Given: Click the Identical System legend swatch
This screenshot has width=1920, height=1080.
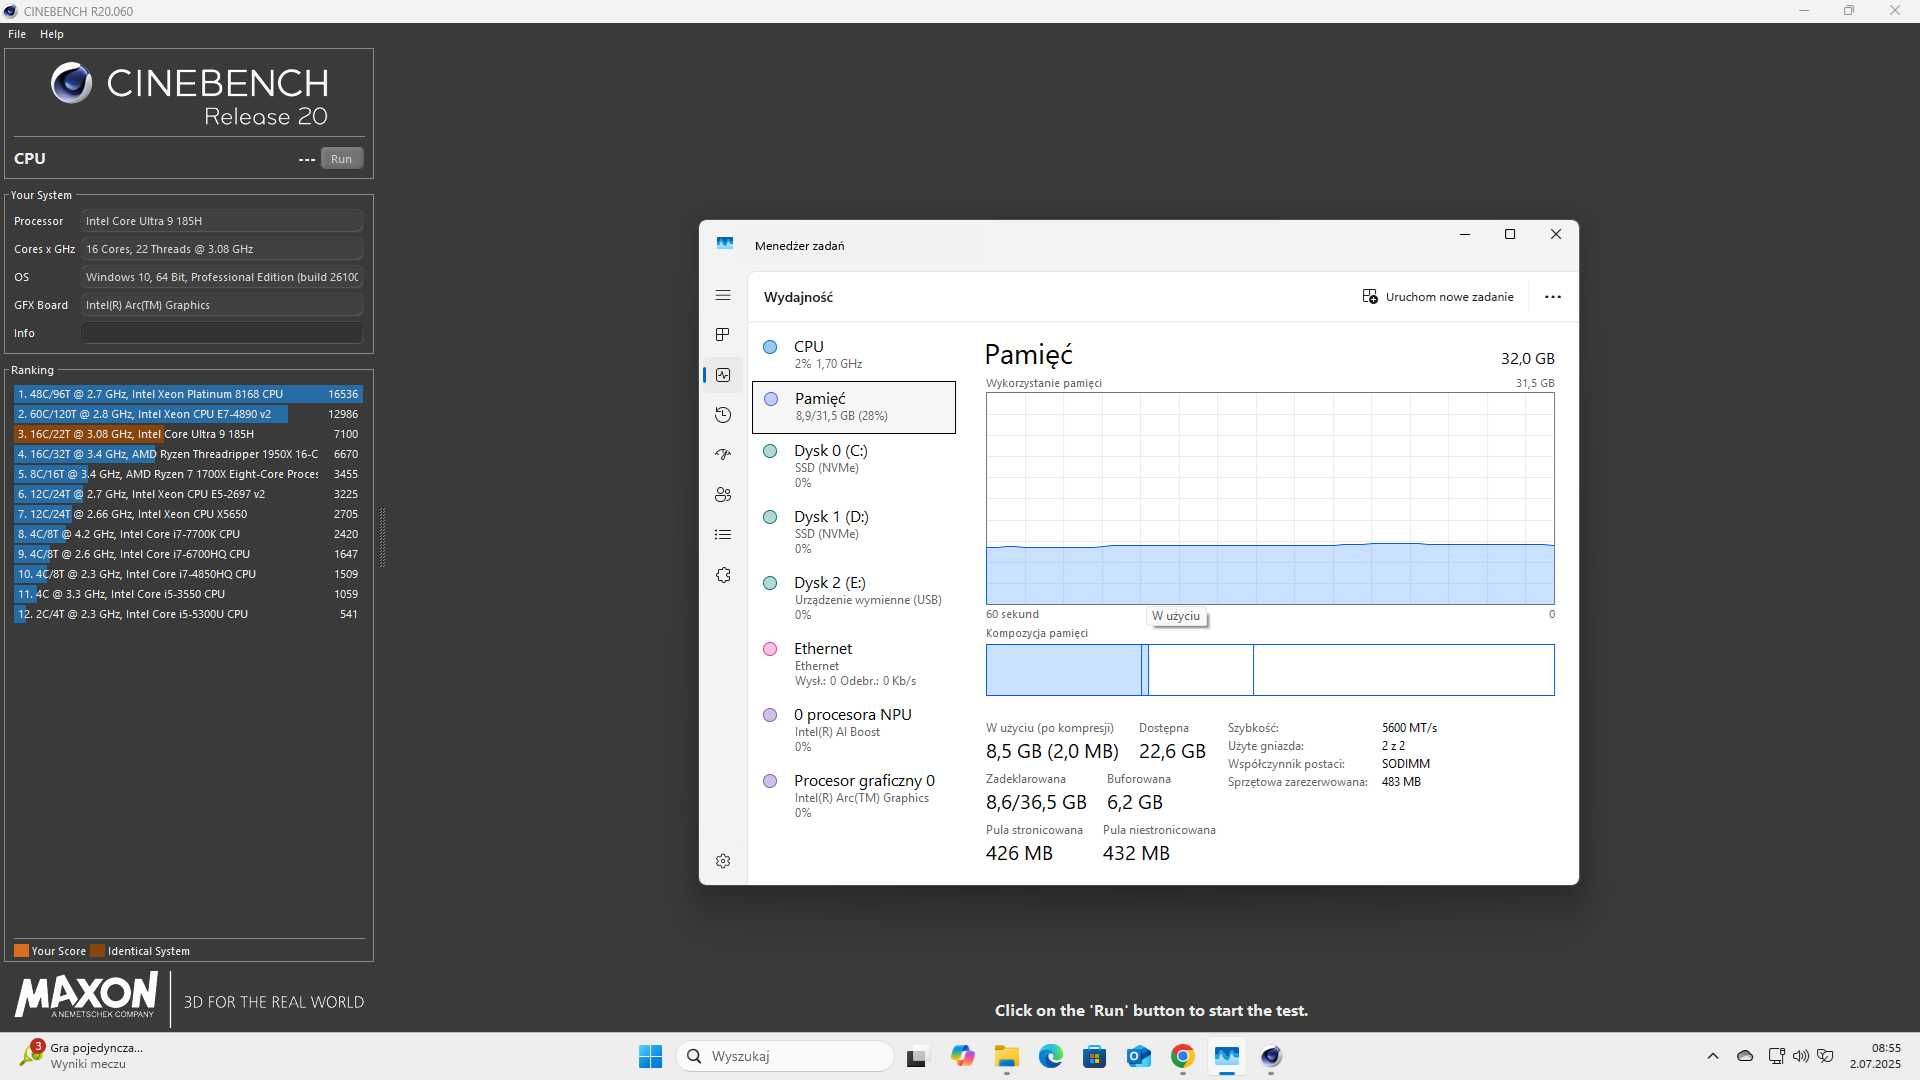Looking at the screenshot, I should 97,951.
